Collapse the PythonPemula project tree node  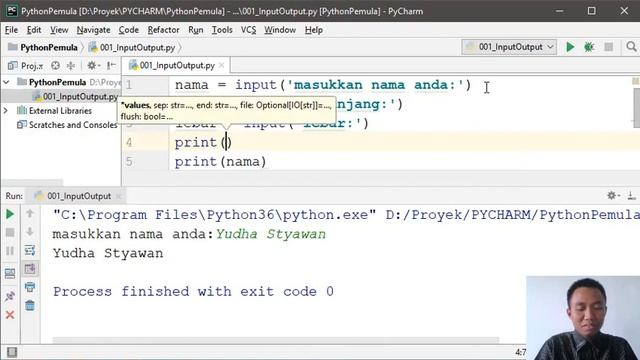point(6,82)
